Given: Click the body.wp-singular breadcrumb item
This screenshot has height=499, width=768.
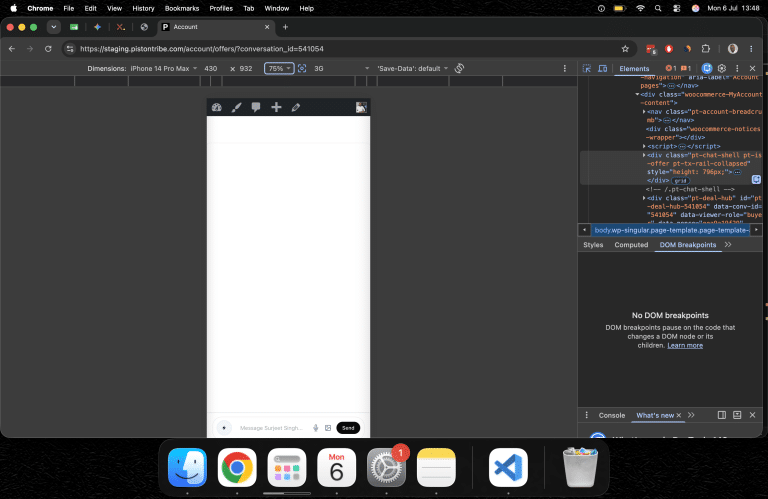Looking at the screenshot, I should (x=672, y=230).
